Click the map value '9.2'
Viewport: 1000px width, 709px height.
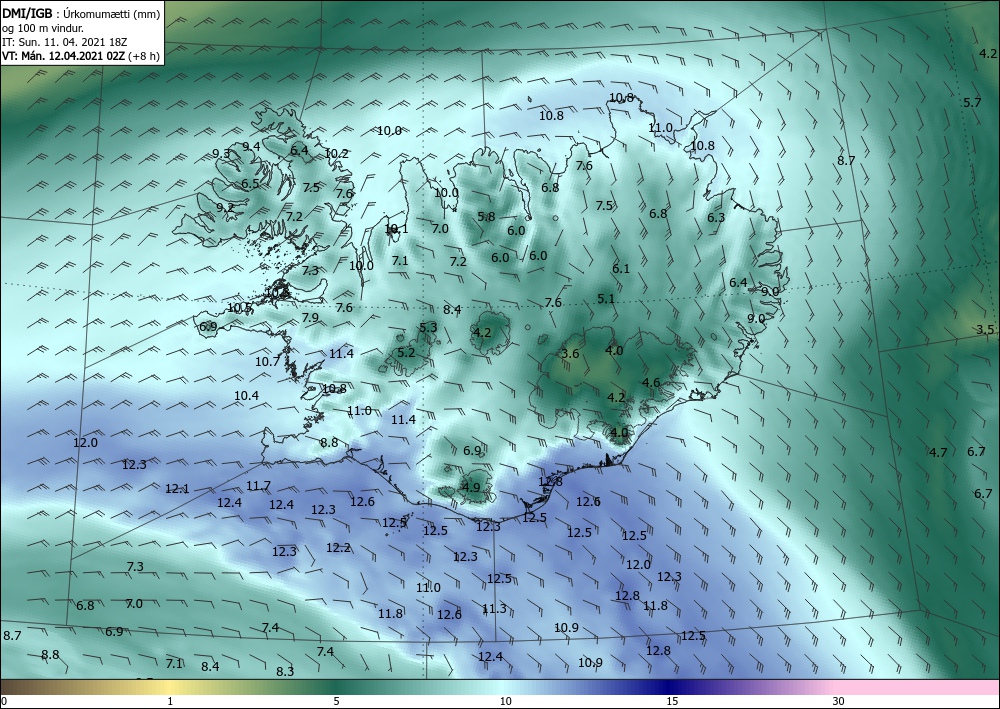coord(225,208)
